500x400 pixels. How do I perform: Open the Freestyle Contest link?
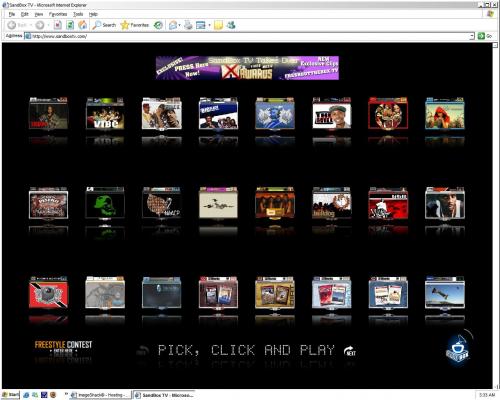coord(63,347)
